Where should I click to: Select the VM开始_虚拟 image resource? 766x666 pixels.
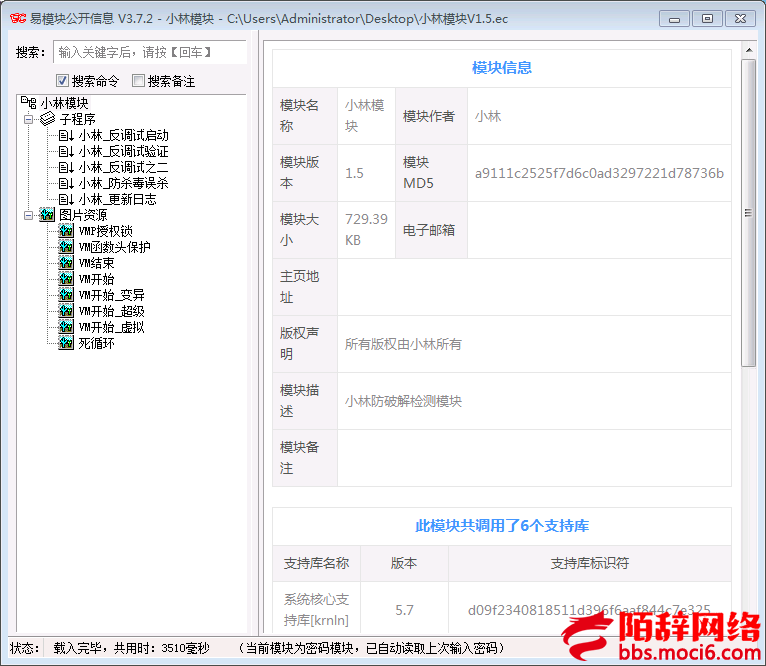(x=111, y=327)
